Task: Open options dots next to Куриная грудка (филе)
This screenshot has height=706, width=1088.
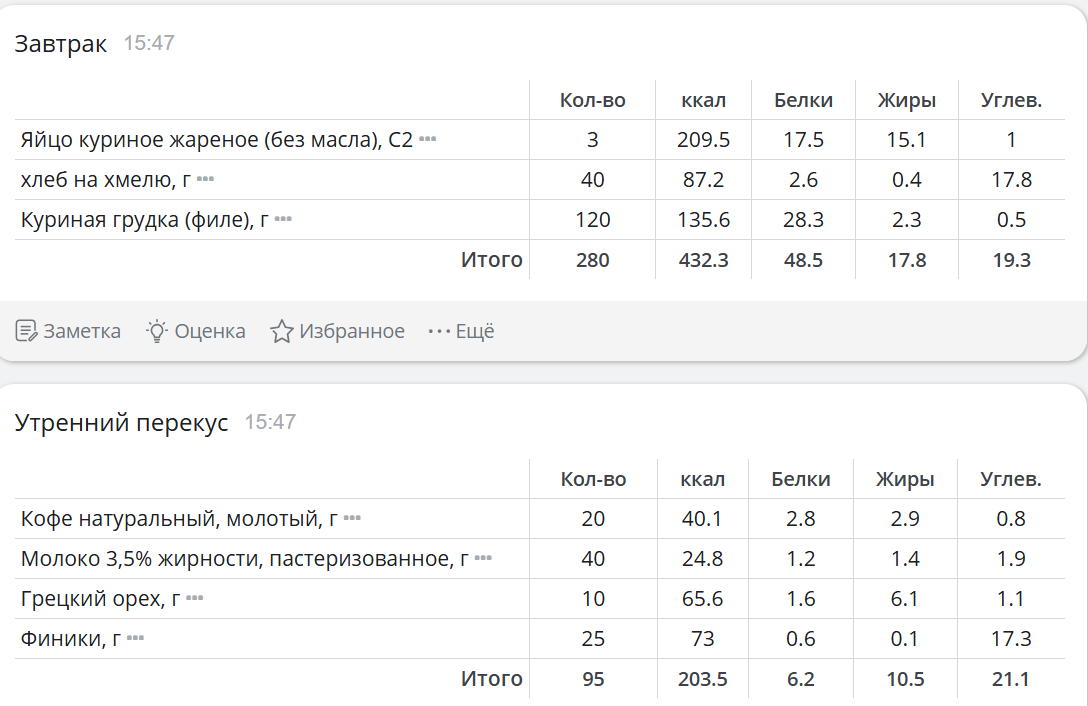Action: coord(283,219)
